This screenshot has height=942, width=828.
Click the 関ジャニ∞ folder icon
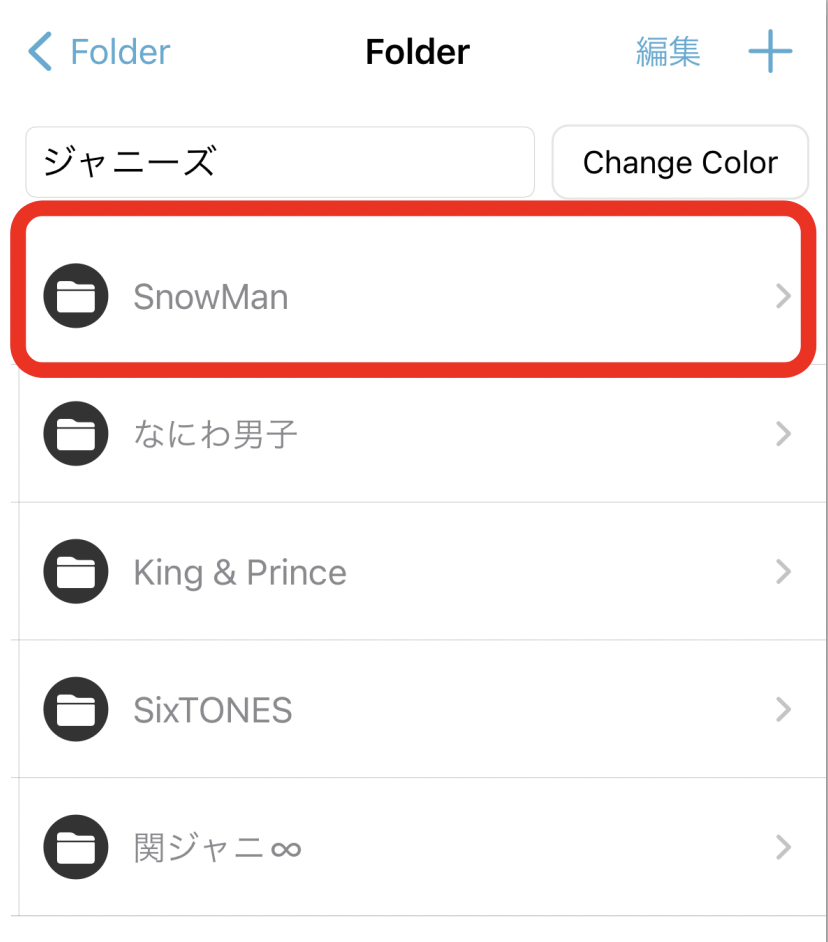tap(76, 848)
